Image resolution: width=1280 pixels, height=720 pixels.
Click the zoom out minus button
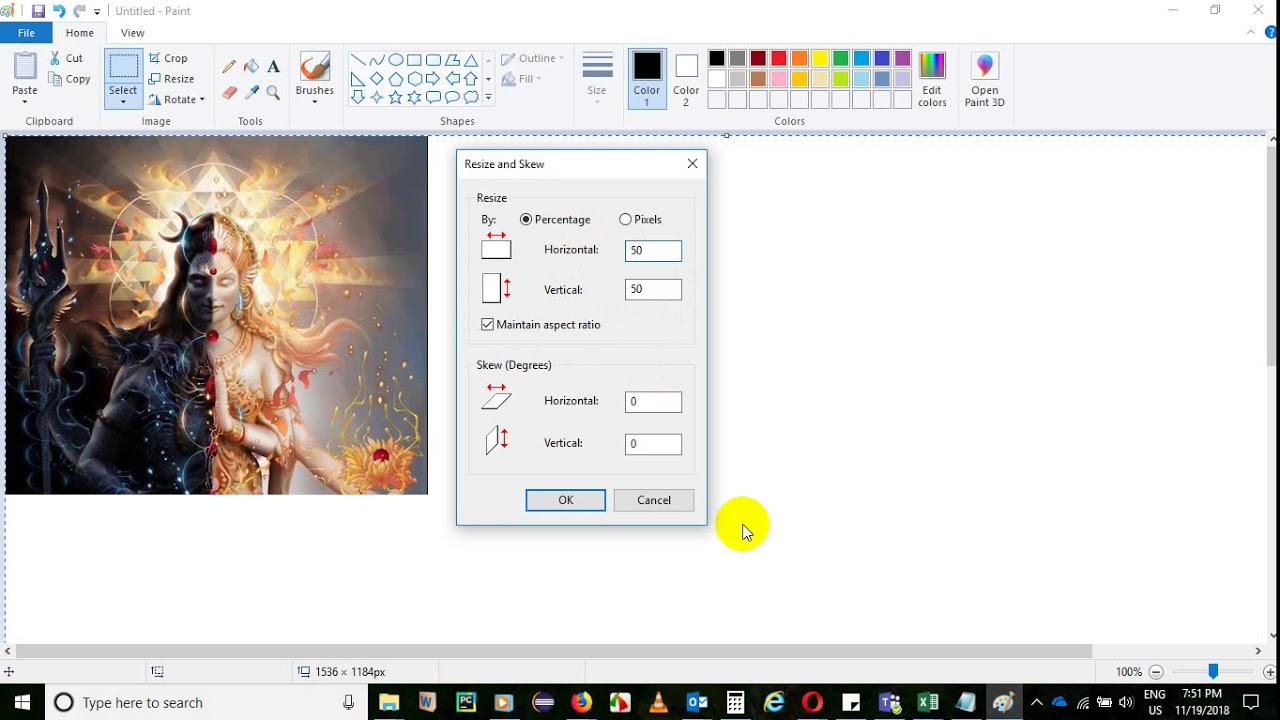coord(1156,672)
